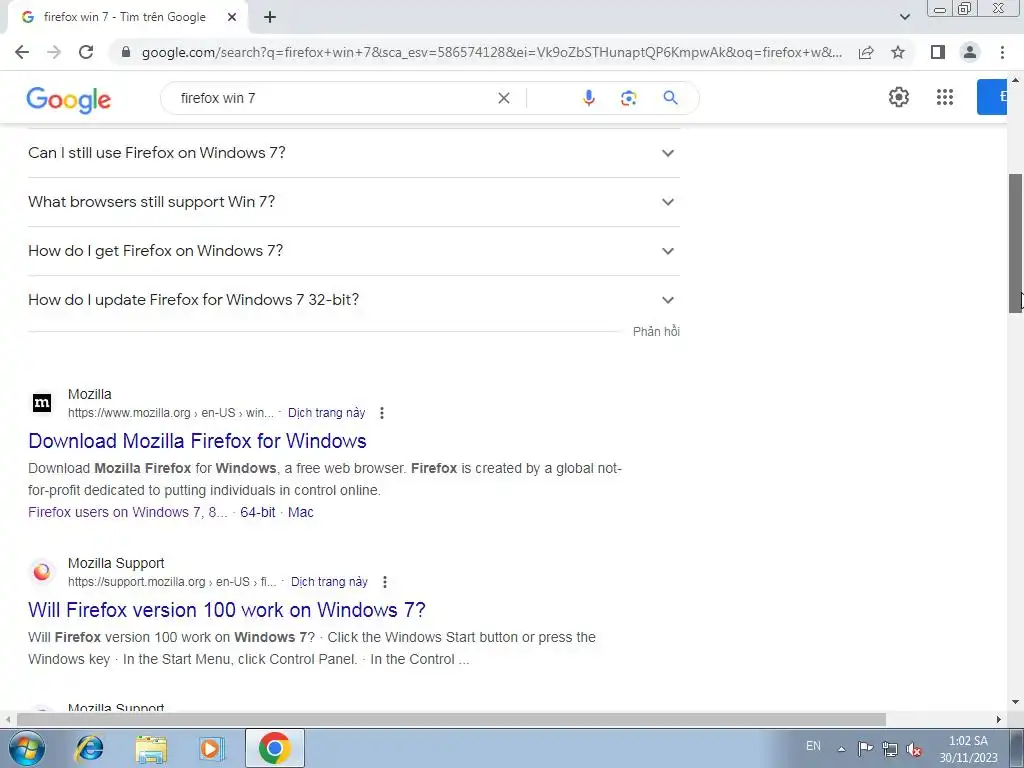Click the blue sign-in button
The height and width of the screenshot is (768, 1024).
991,97
